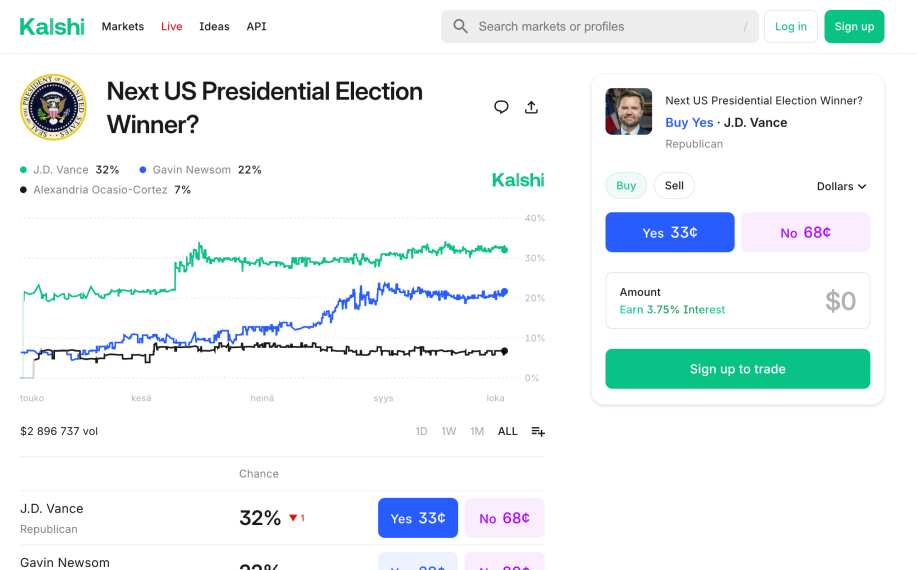
Task: Select Yes 33¢ in trade panel
Action: 670,232
